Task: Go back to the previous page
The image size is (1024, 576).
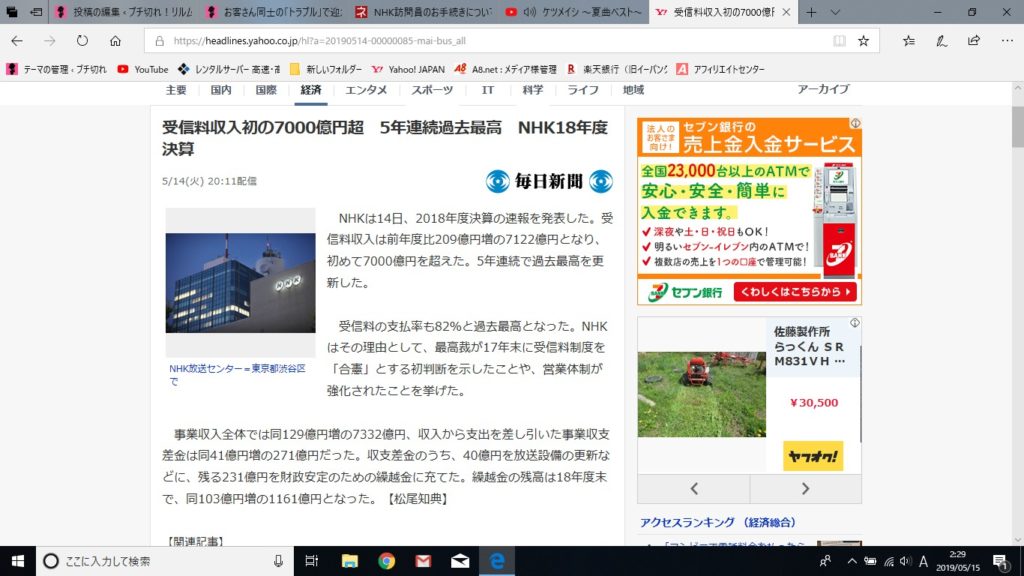Action: pyautogui.click(x=17, y=40)
